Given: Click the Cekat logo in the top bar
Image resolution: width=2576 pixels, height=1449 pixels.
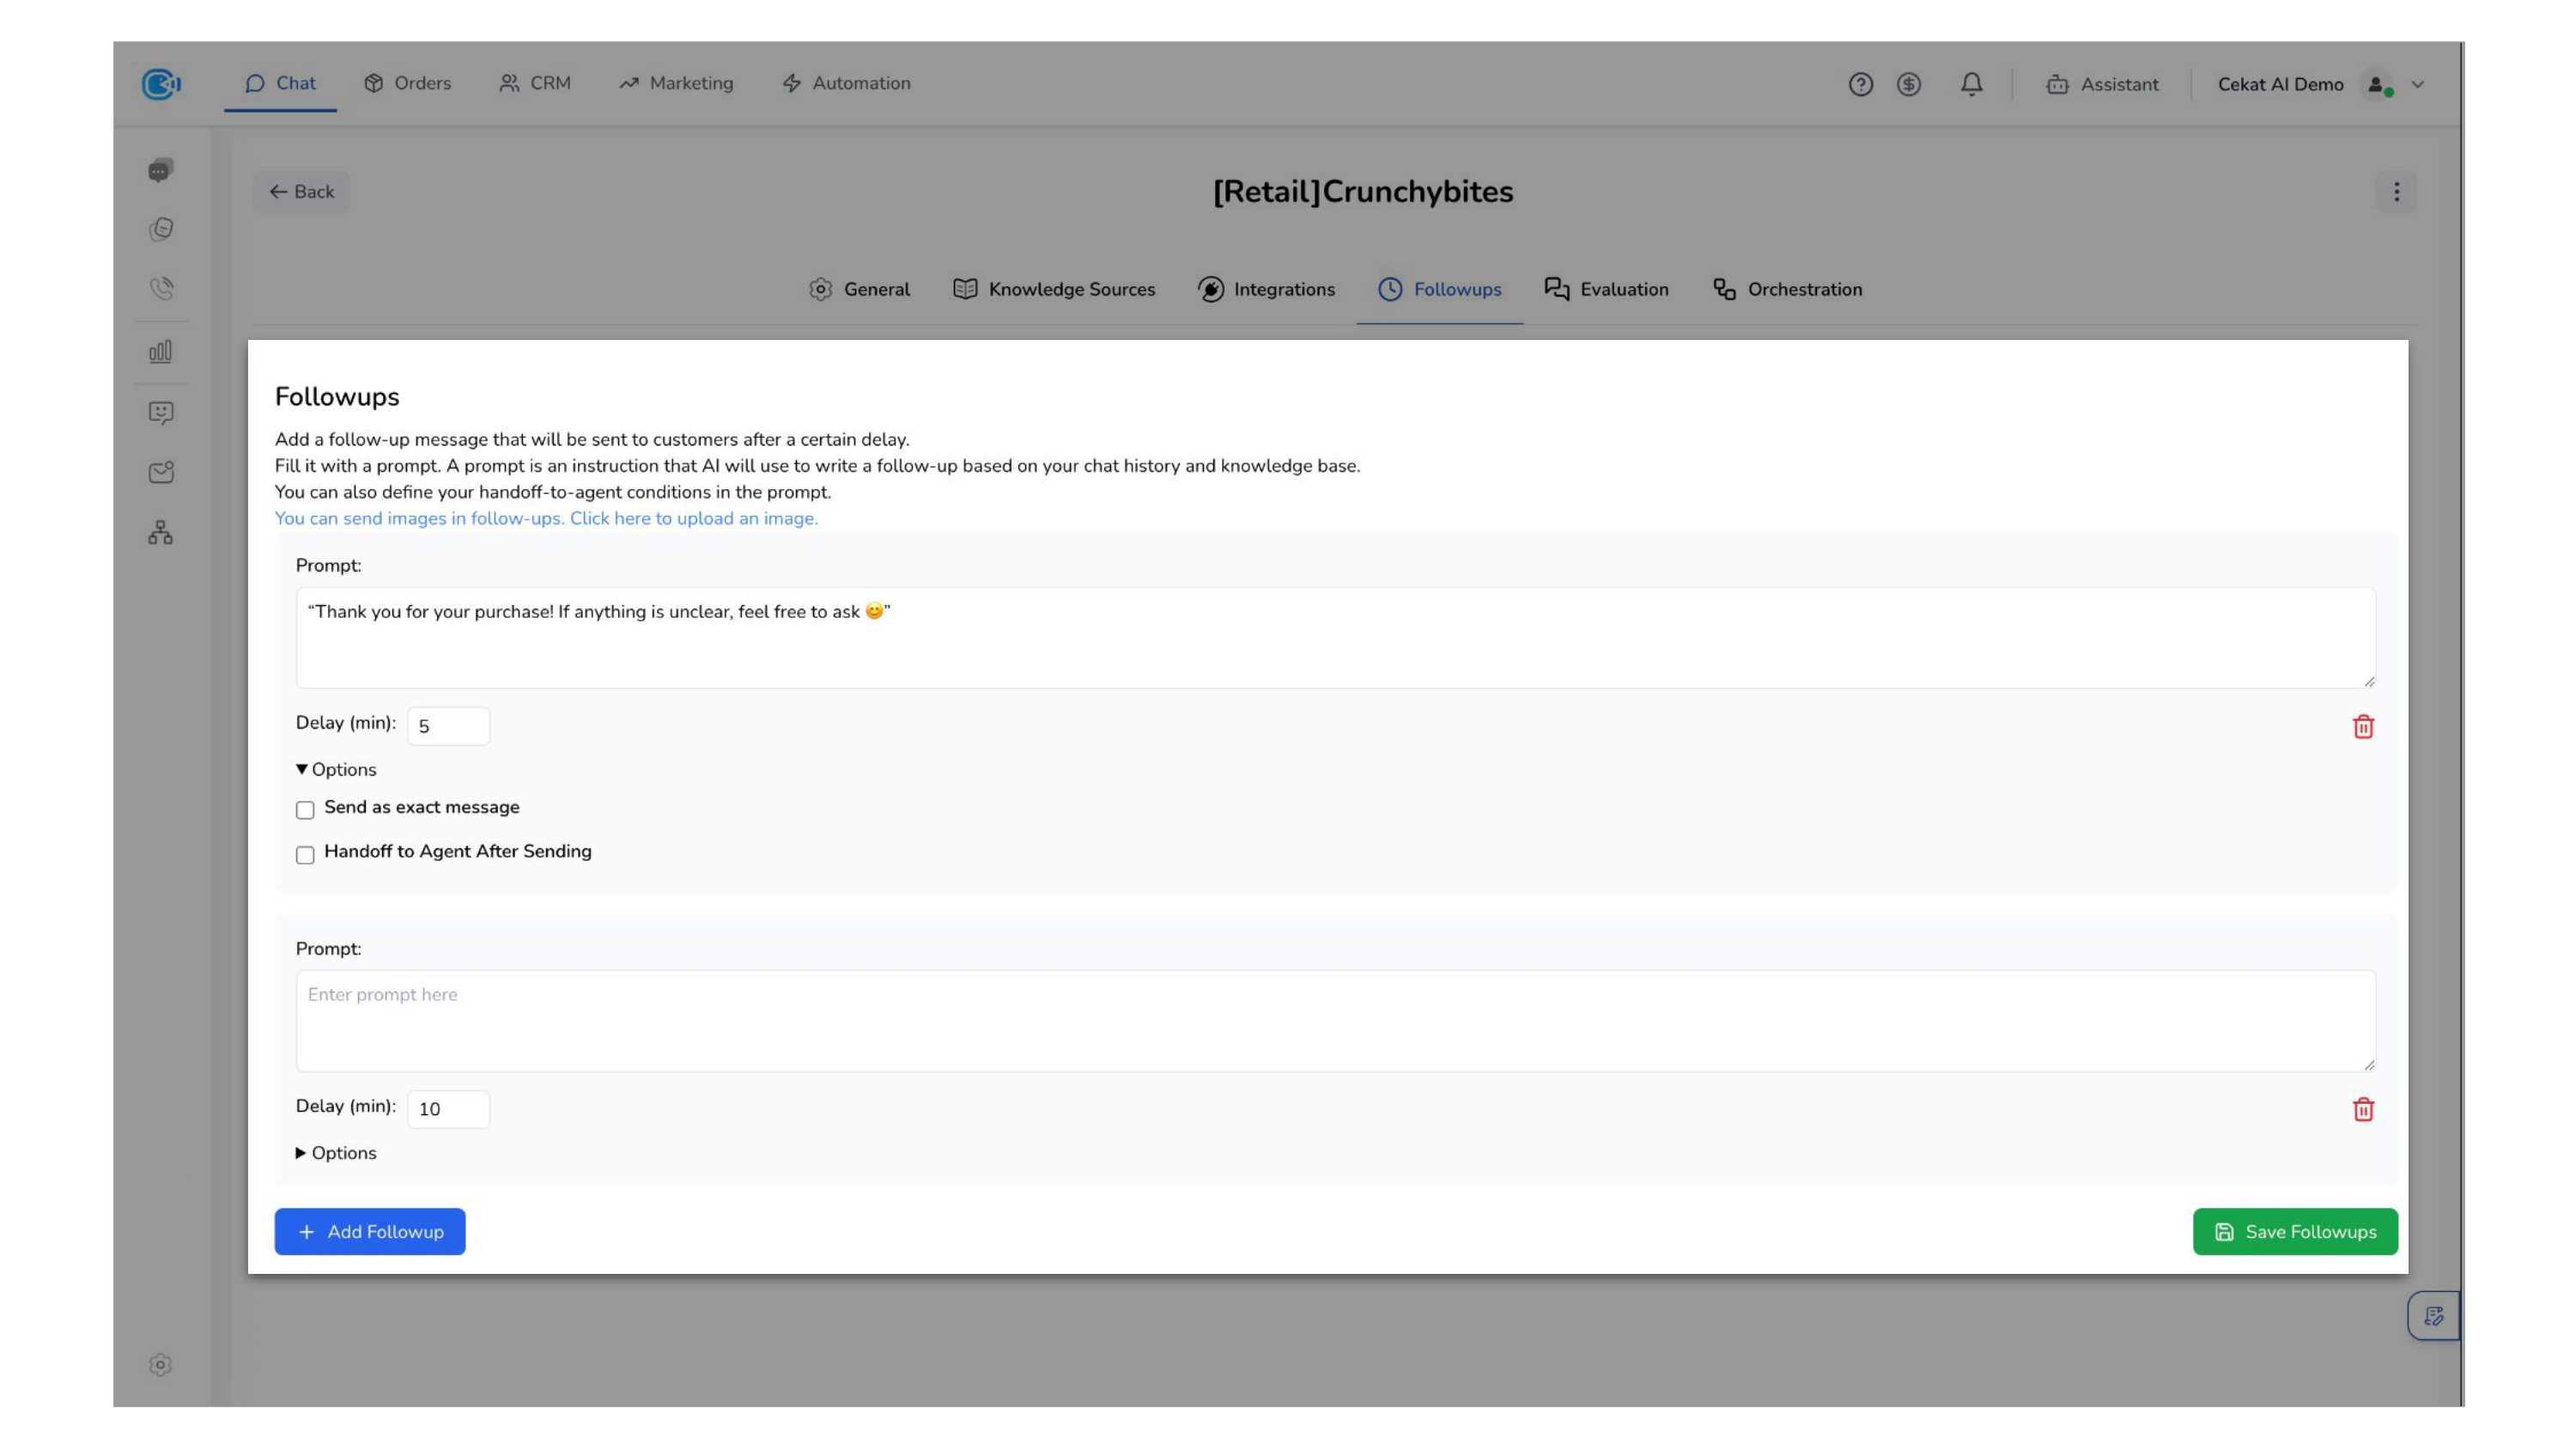Looking at the screenshot, I should click(160, 84).
